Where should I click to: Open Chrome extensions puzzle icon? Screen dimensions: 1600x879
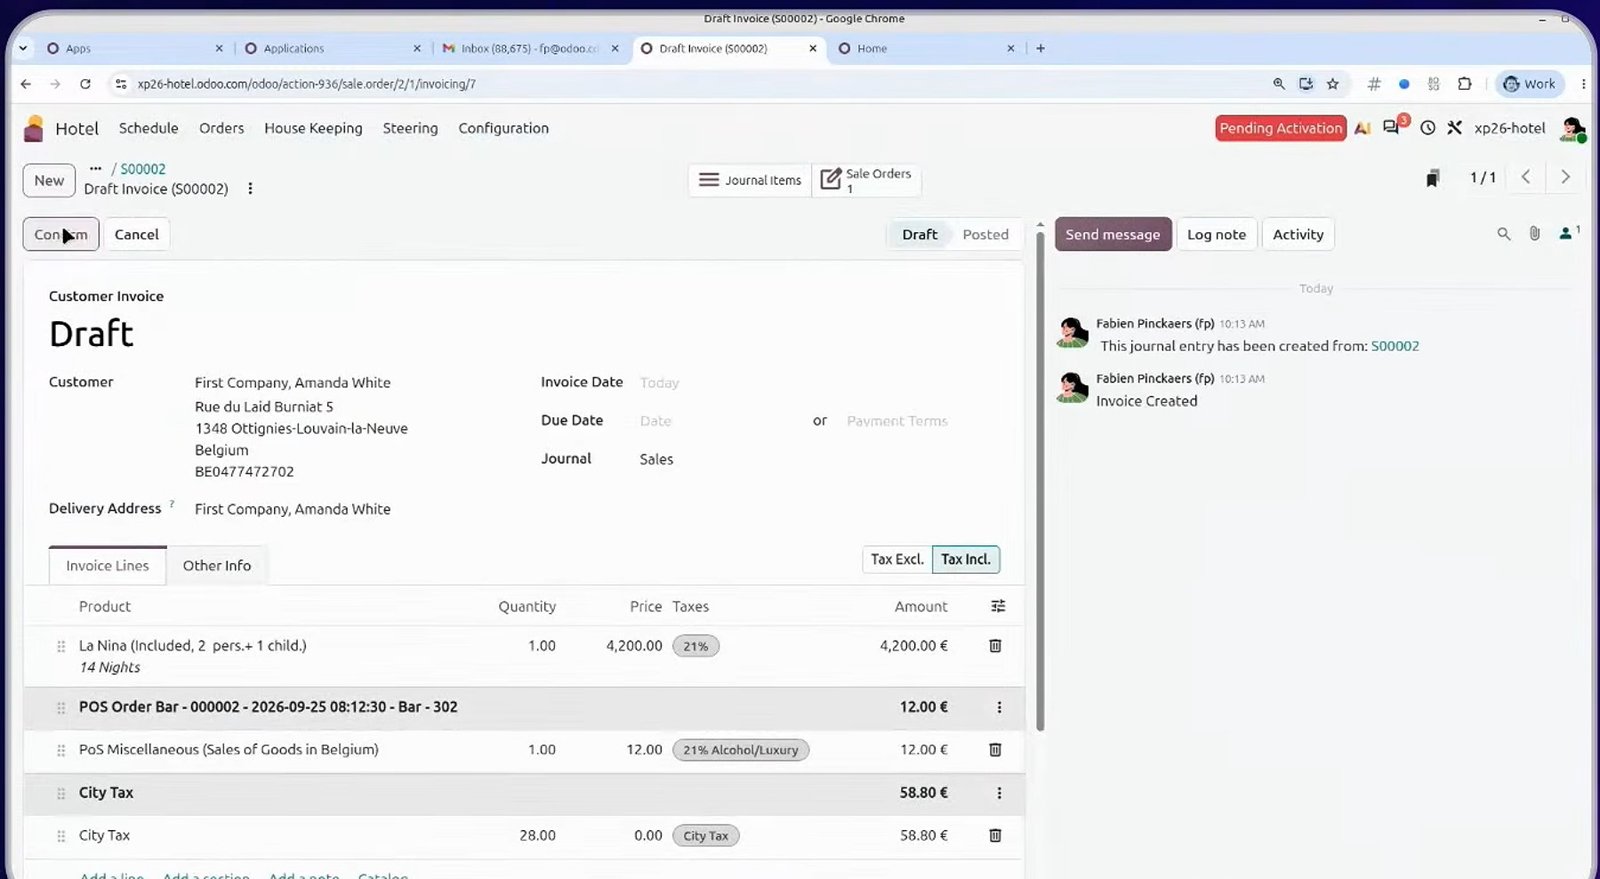[x=1465, y=84]
